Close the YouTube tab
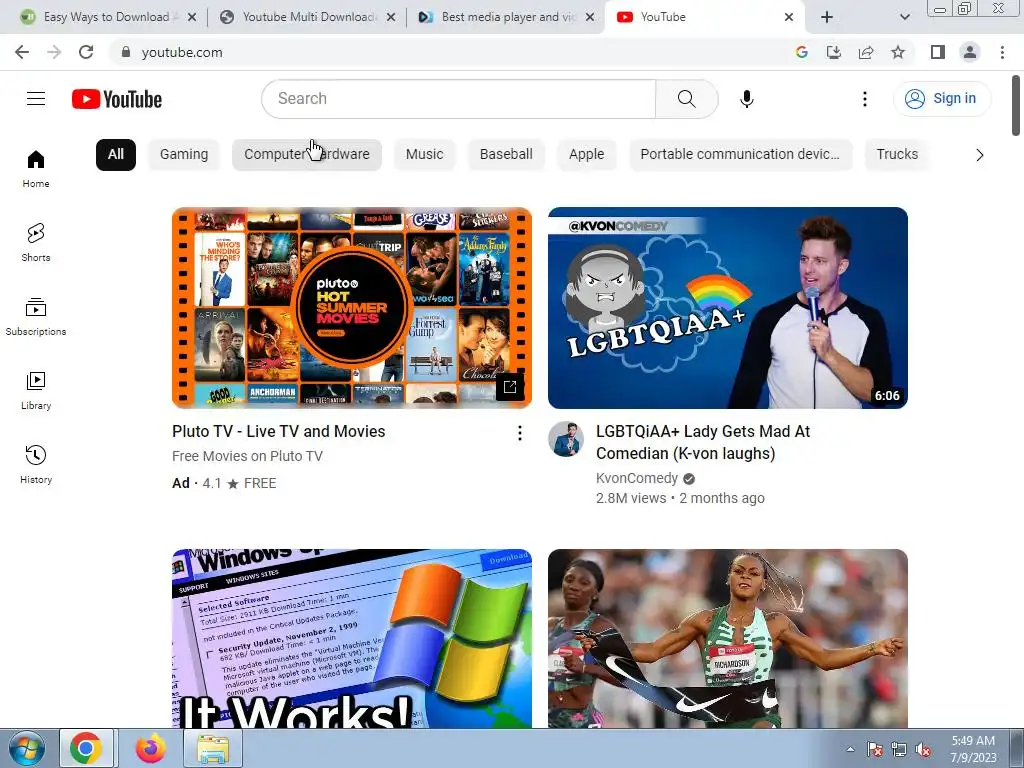This screenshot has height=768, width=1024. click(x=788, y=17)
